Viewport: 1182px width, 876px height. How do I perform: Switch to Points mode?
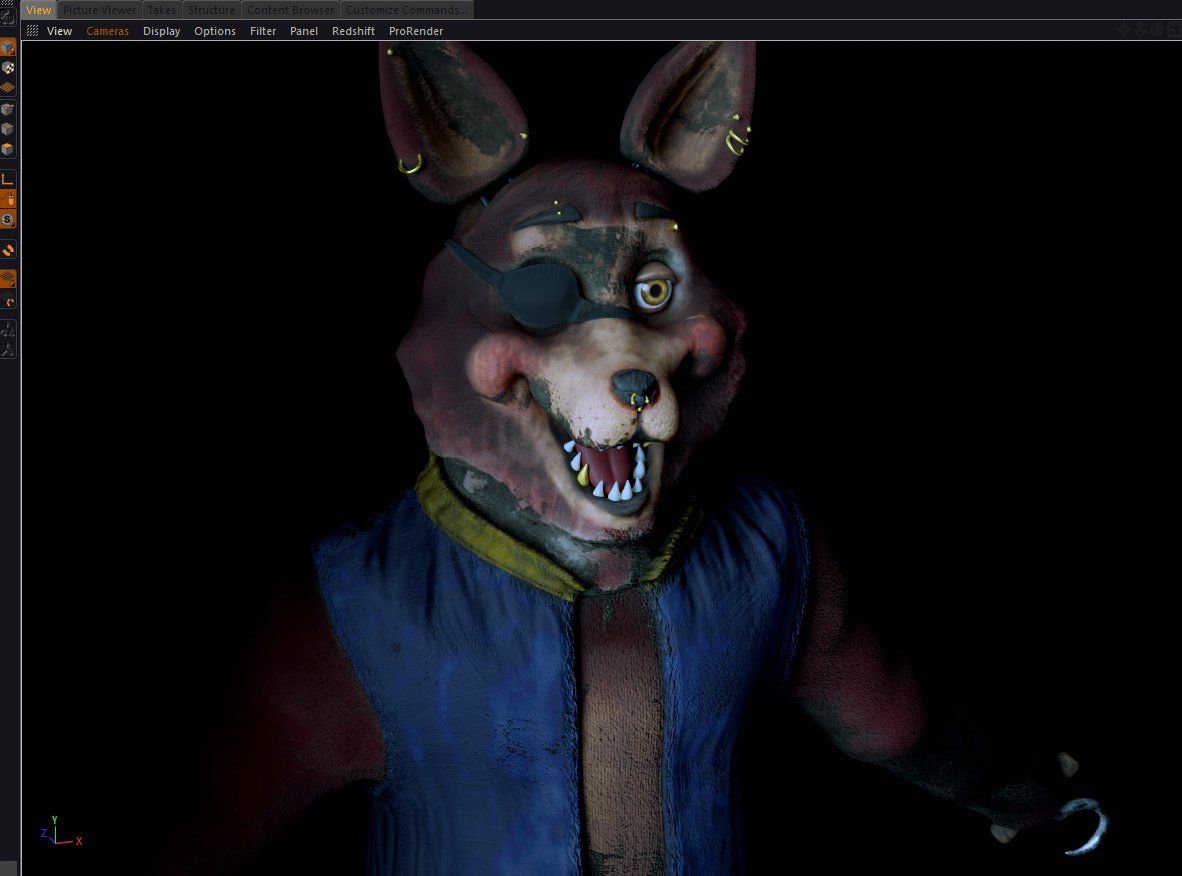pos(8,109)
